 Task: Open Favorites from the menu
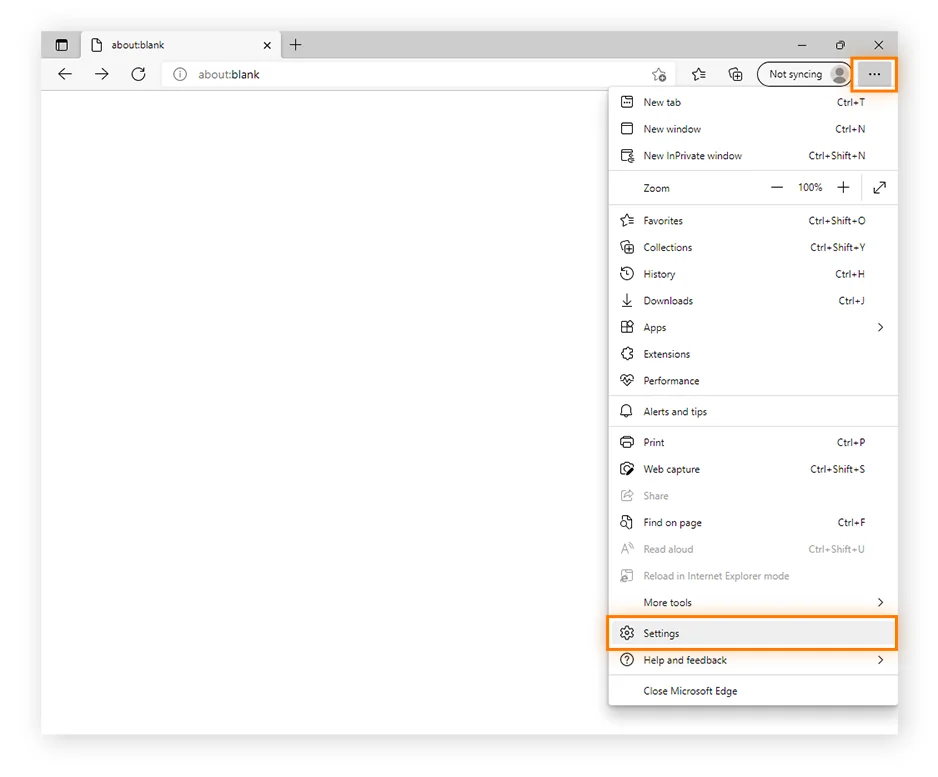753,221
